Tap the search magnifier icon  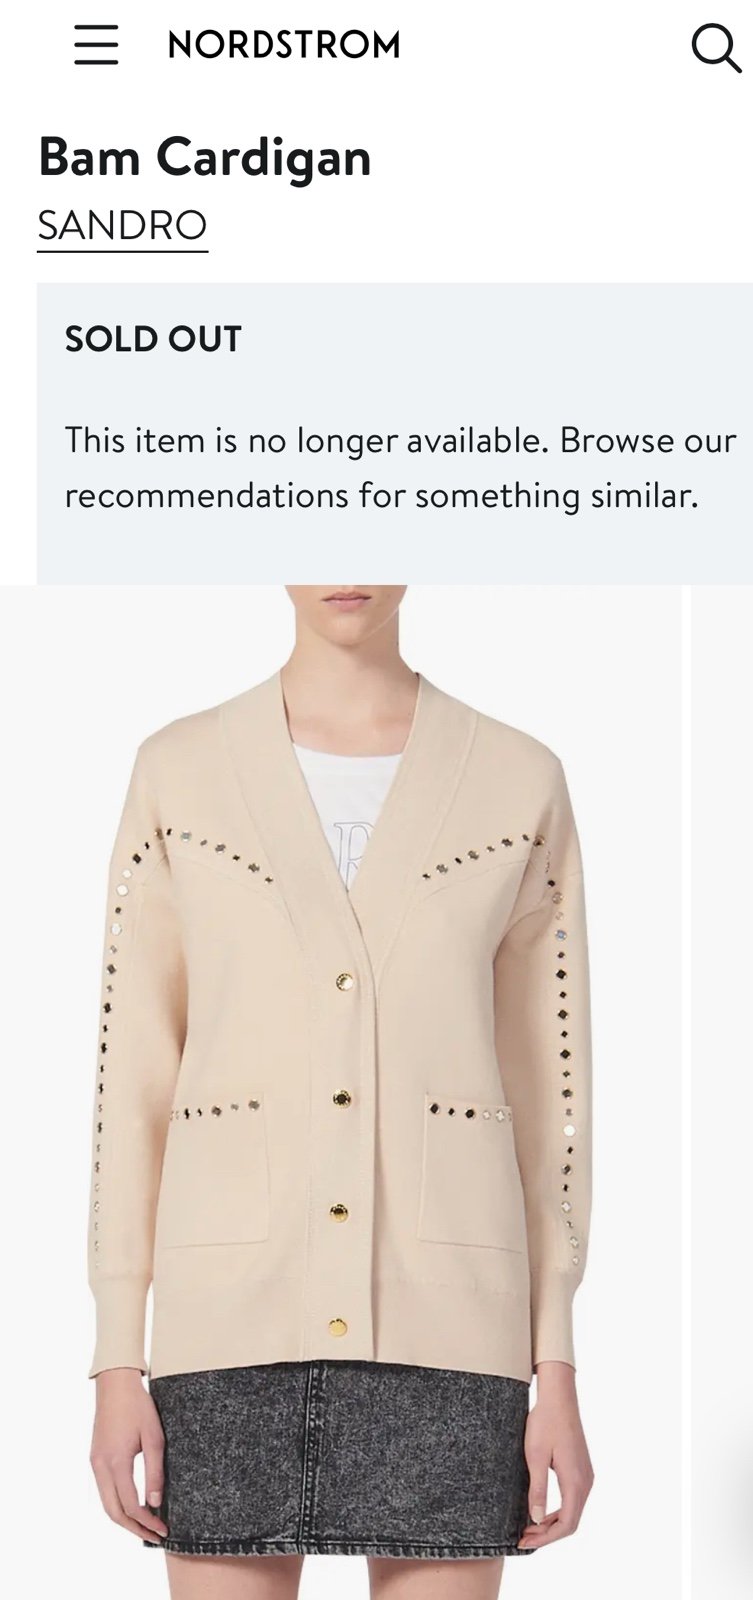click(715, 47)
